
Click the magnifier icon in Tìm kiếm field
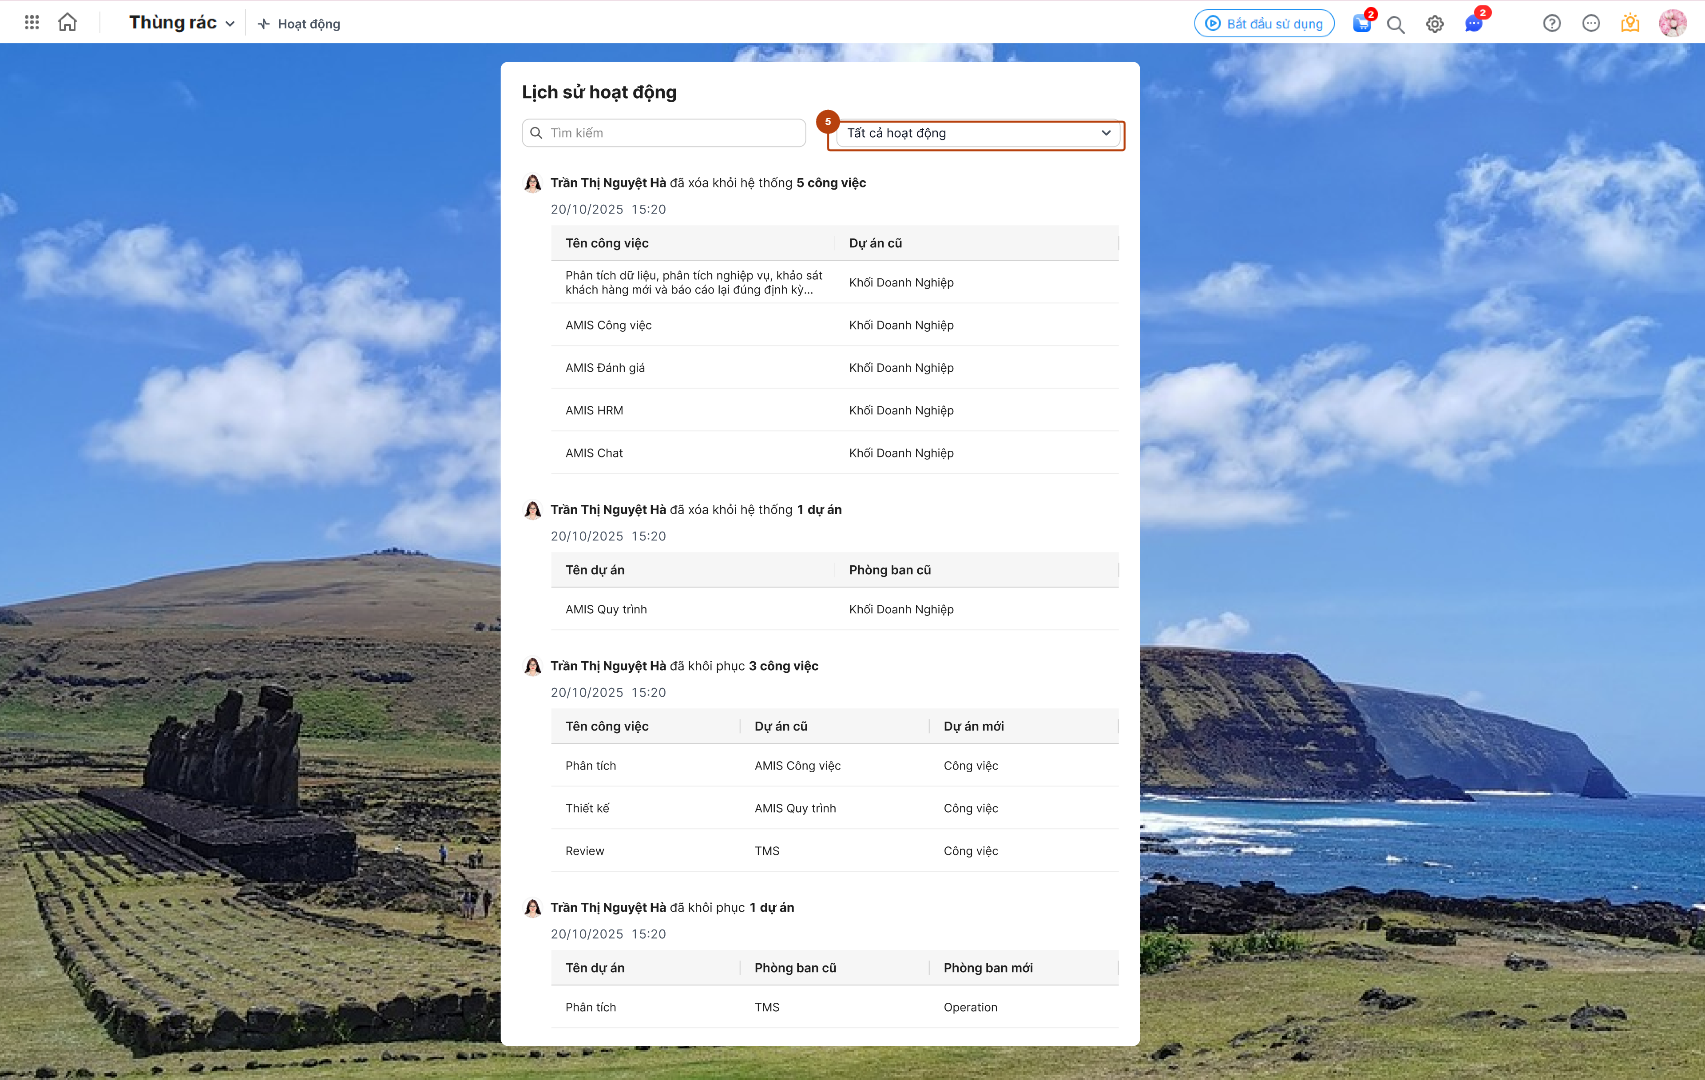537,133
